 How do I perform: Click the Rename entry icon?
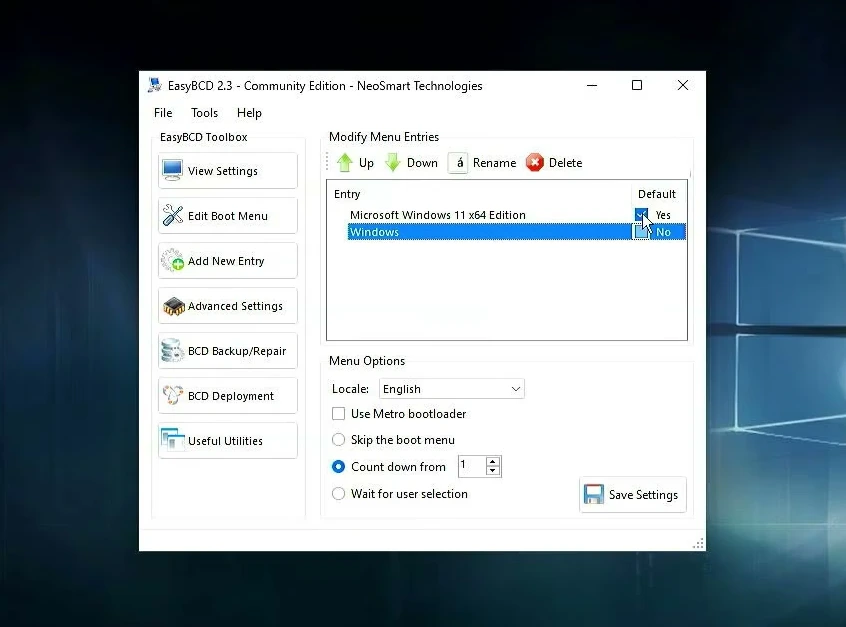[458, 162]
